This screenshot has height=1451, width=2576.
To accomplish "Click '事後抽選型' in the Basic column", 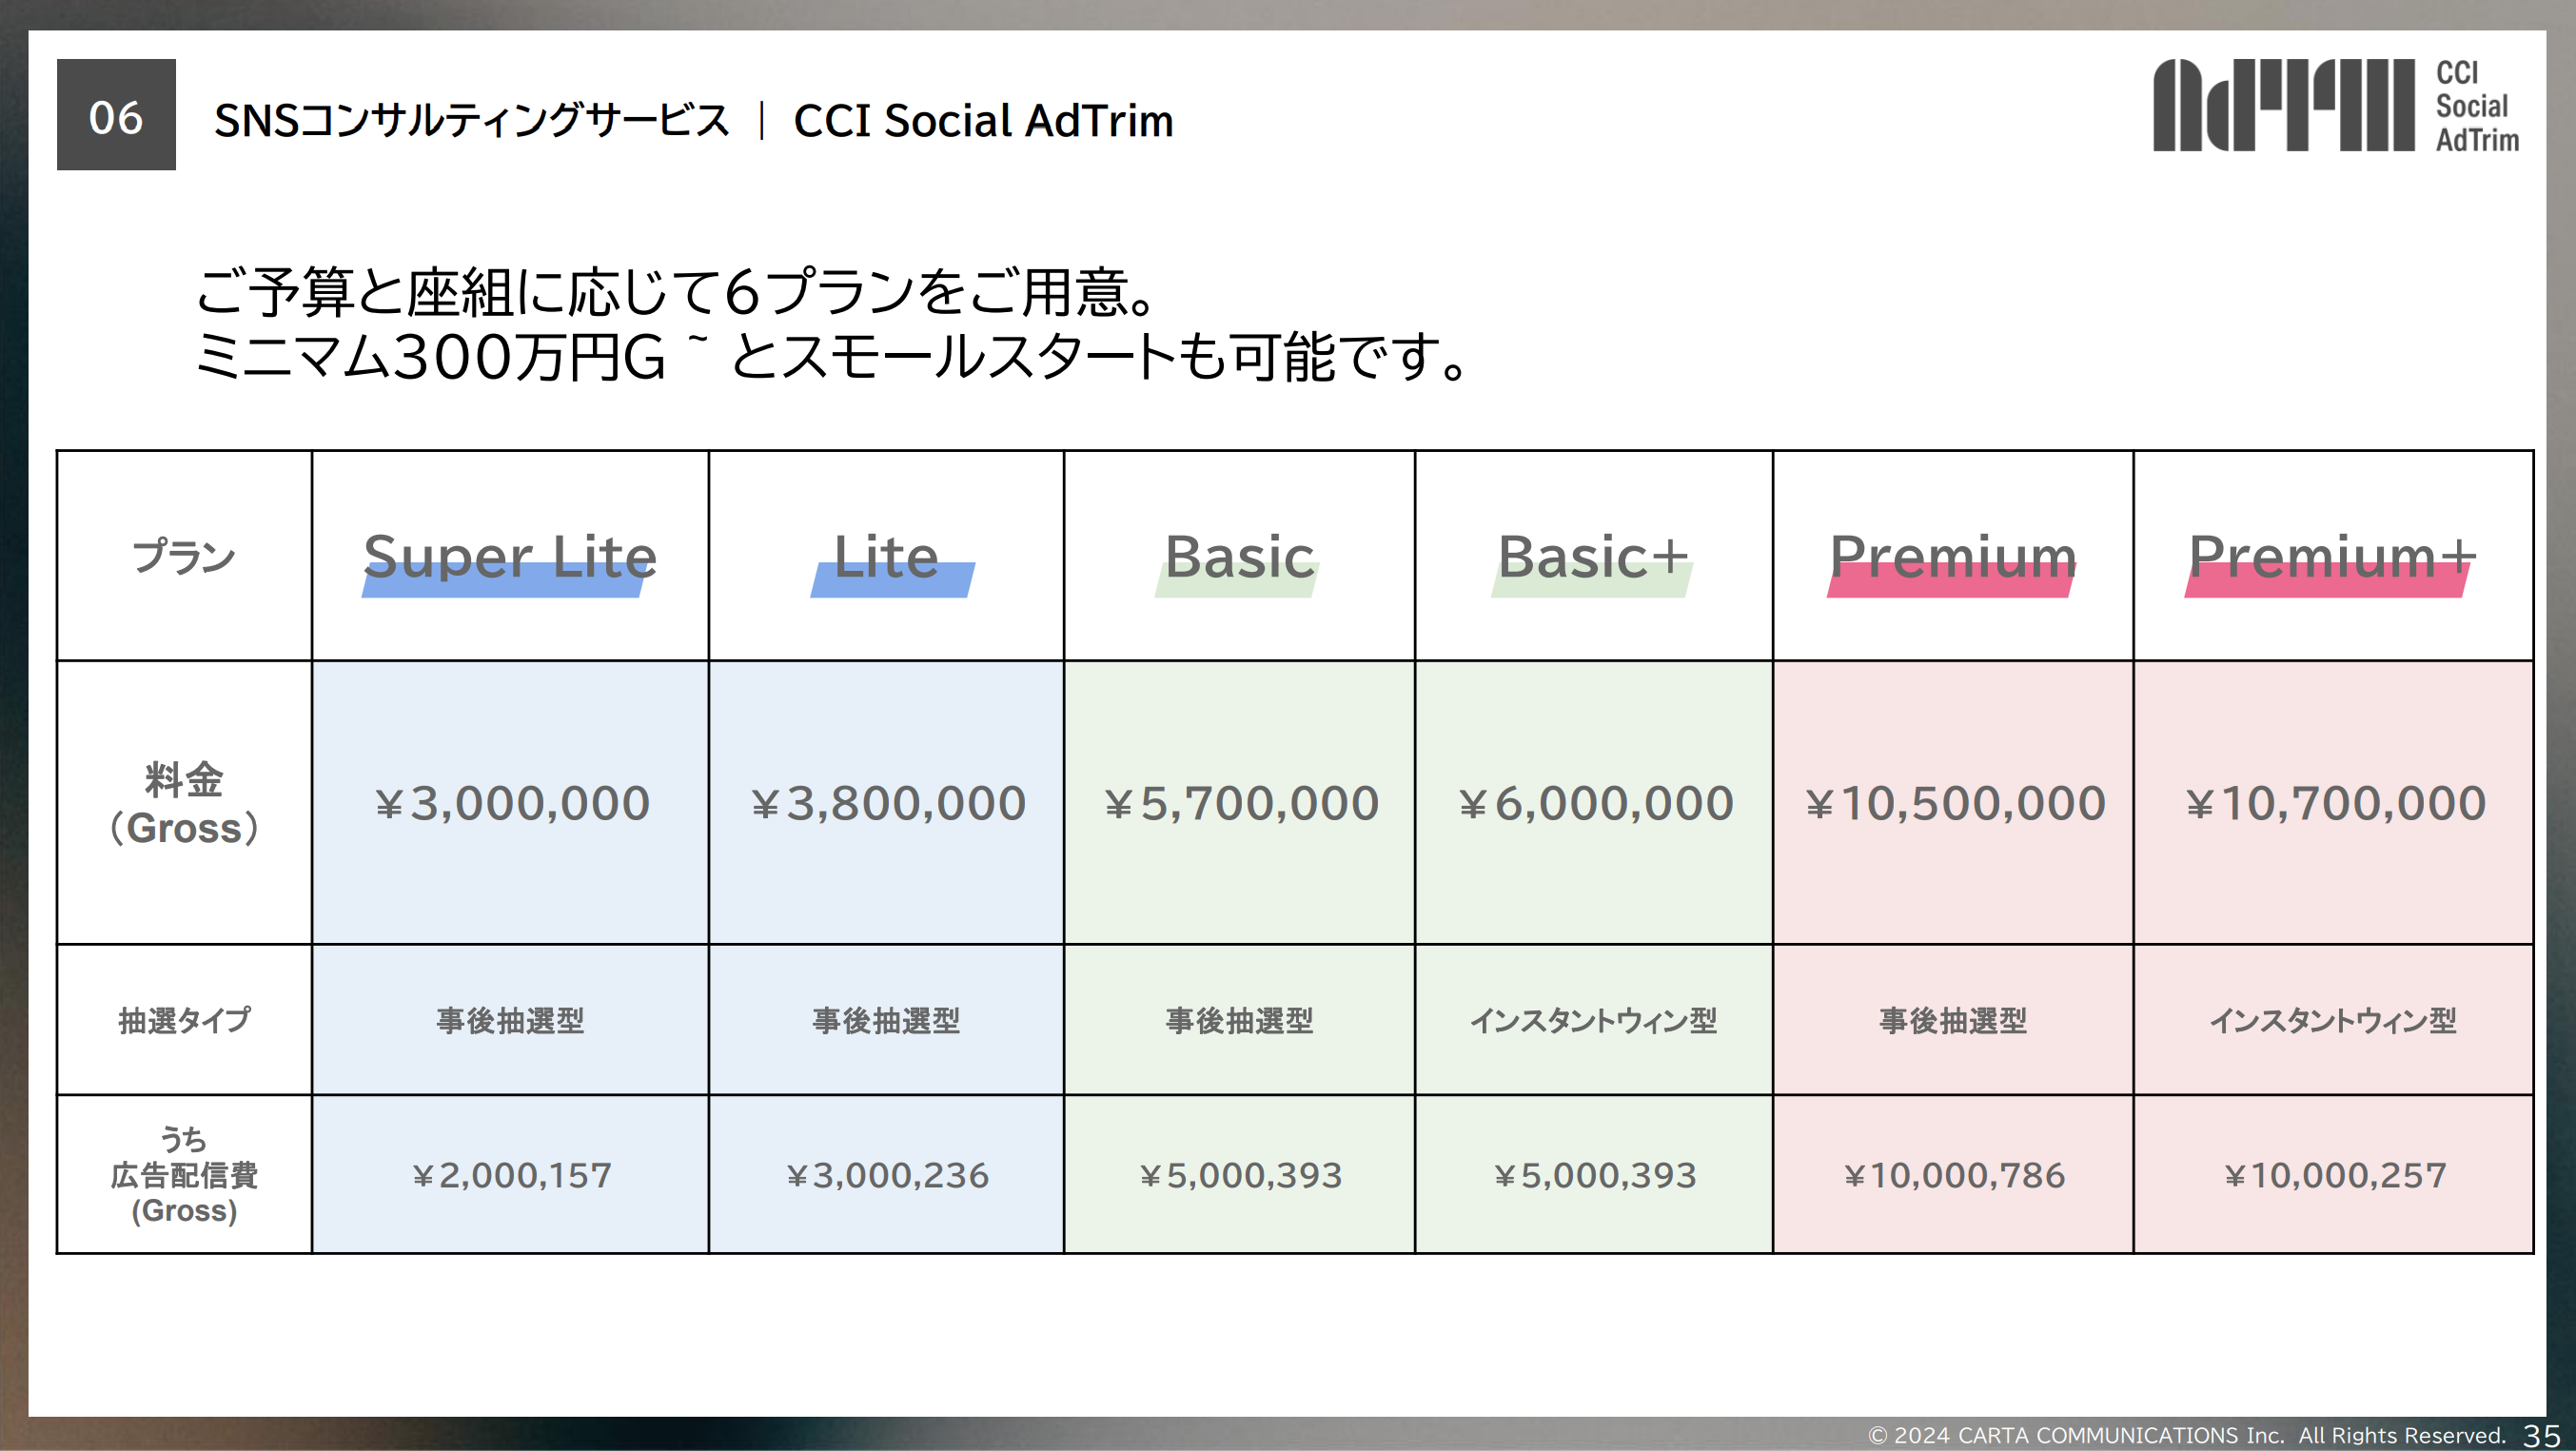I will pos(1239,1021).
